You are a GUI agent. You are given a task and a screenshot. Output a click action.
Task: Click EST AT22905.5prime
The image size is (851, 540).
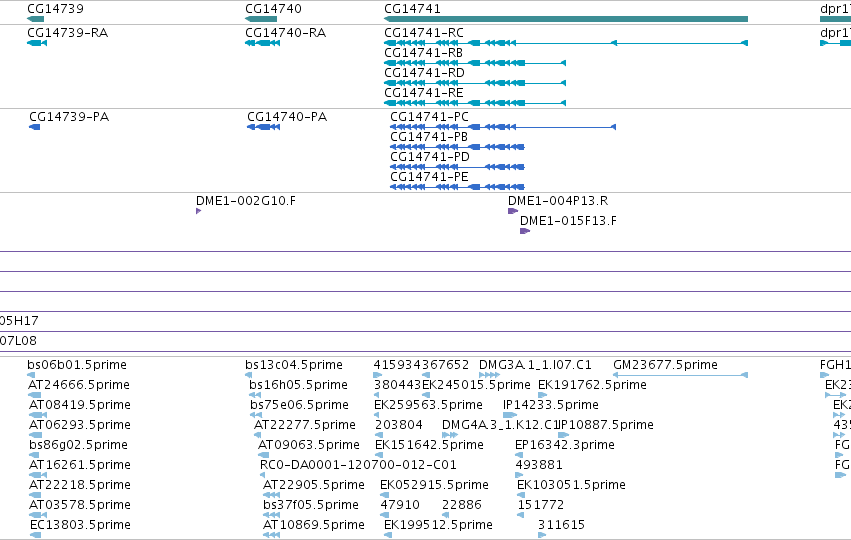(x=314, y=485)
